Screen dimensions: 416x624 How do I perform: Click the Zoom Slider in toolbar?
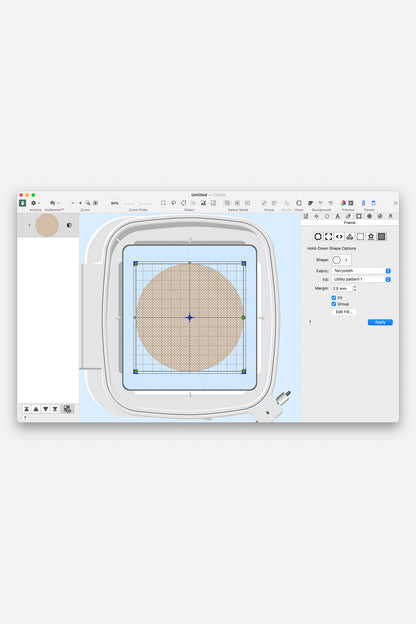tap(139, 203)
